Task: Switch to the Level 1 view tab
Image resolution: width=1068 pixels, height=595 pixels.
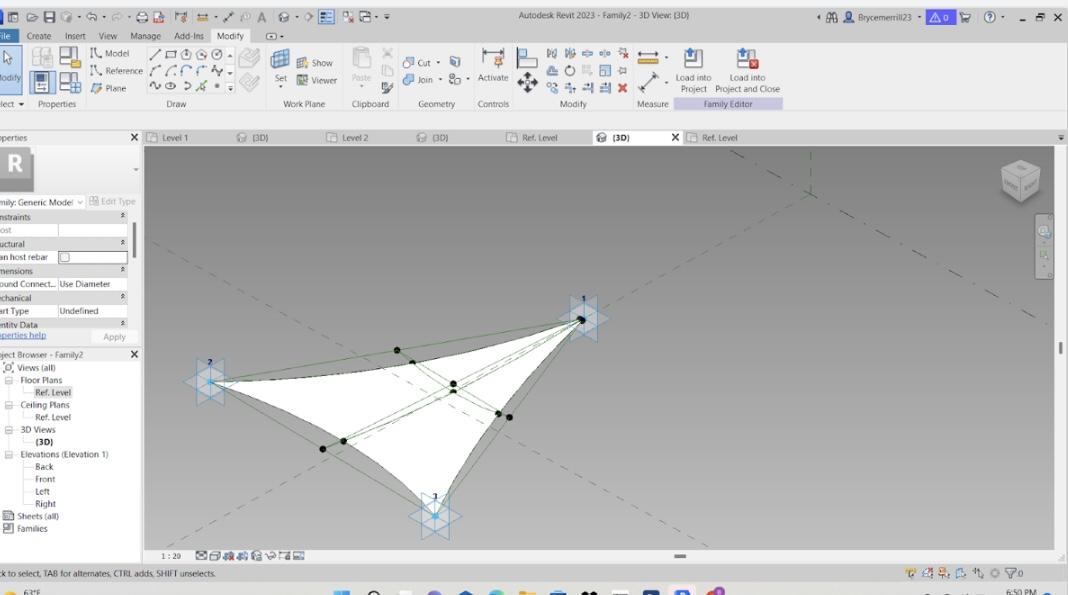Action: pos(176,138)
